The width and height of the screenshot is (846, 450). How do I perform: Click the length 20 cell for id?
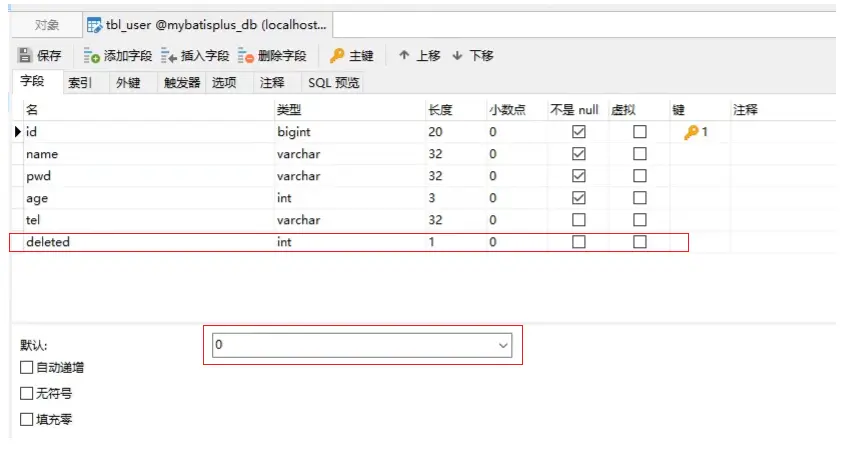point(456,132)
